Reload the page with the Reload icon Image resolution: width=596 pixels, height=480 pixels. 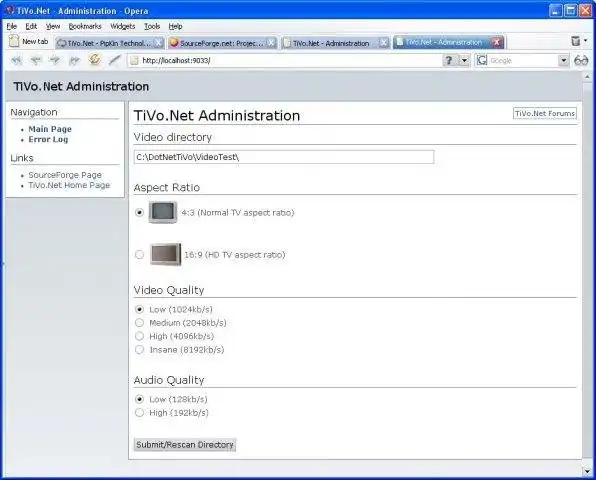(94, 60)
